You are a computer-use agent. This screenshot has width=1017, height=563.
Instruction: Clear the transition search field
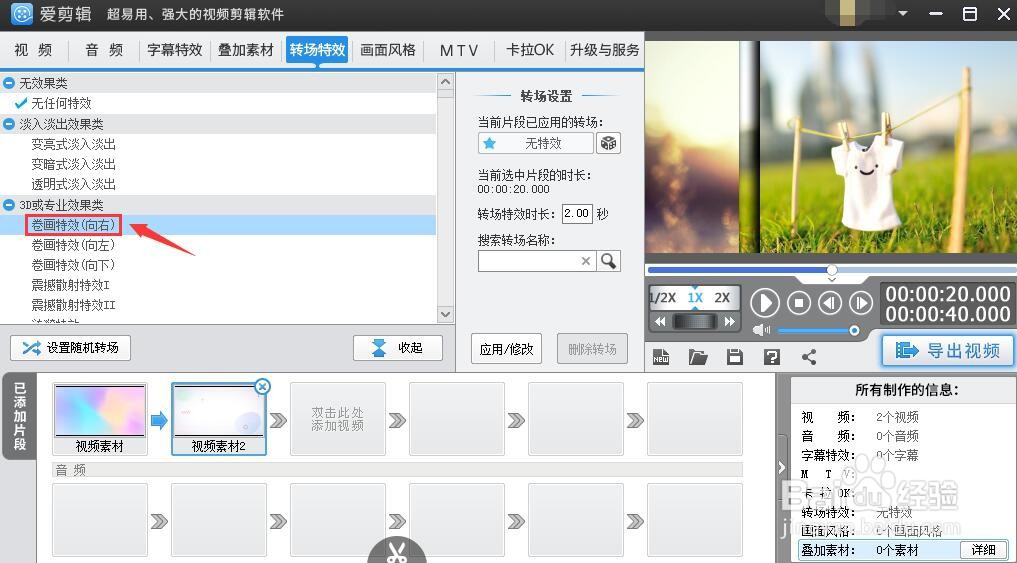point(586,261)
